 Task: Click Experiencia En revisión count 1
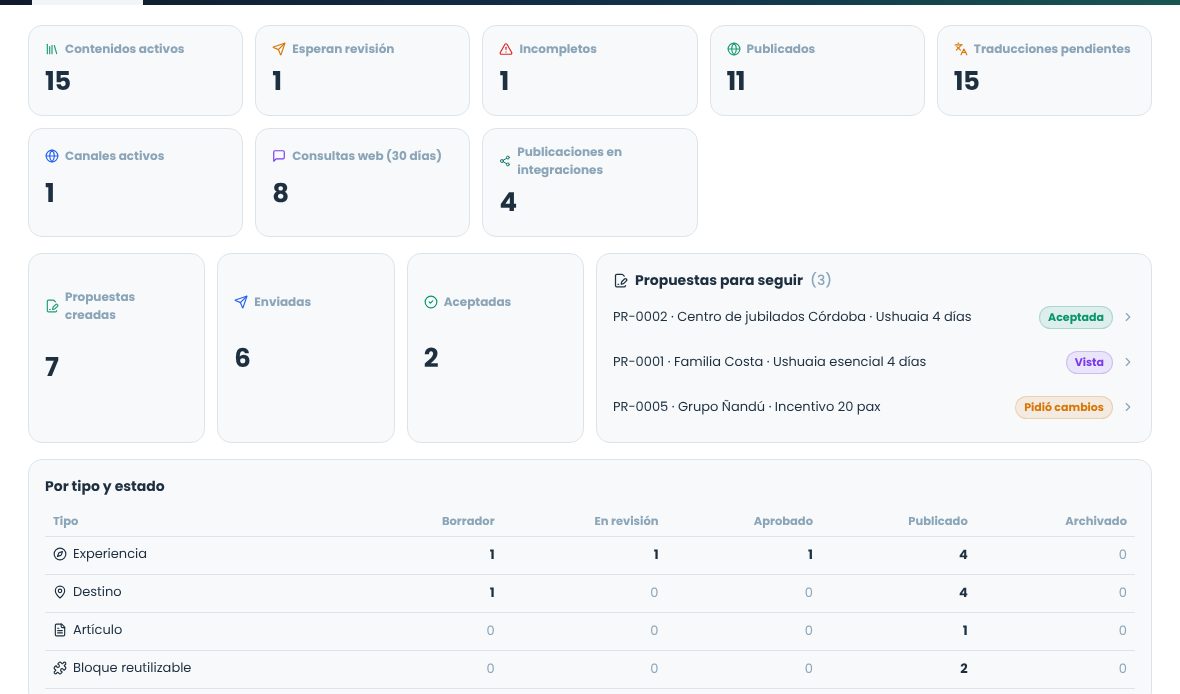tap(656, 555)
